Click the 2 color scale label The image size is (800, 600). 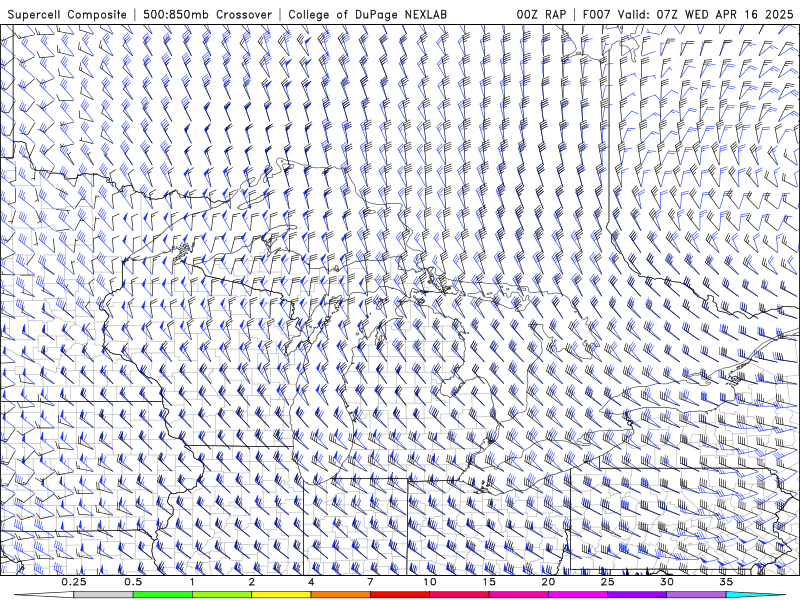point(252,582)
